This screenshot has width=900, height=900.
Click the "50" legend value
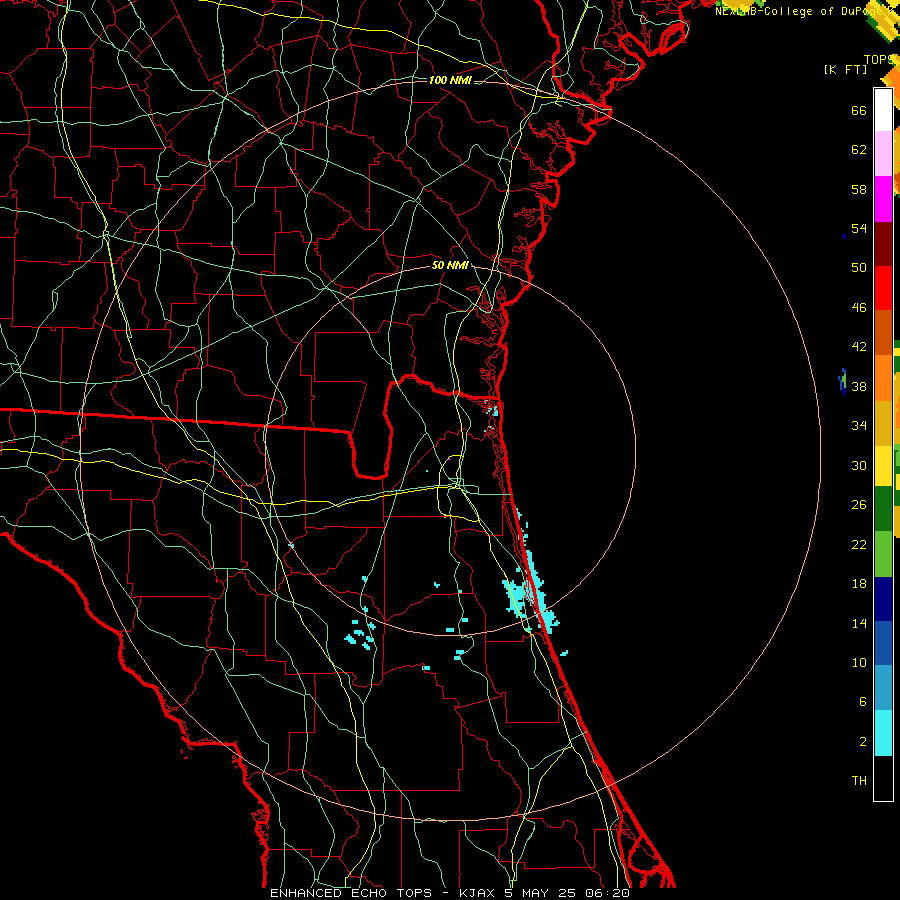[x=859, y=268]
